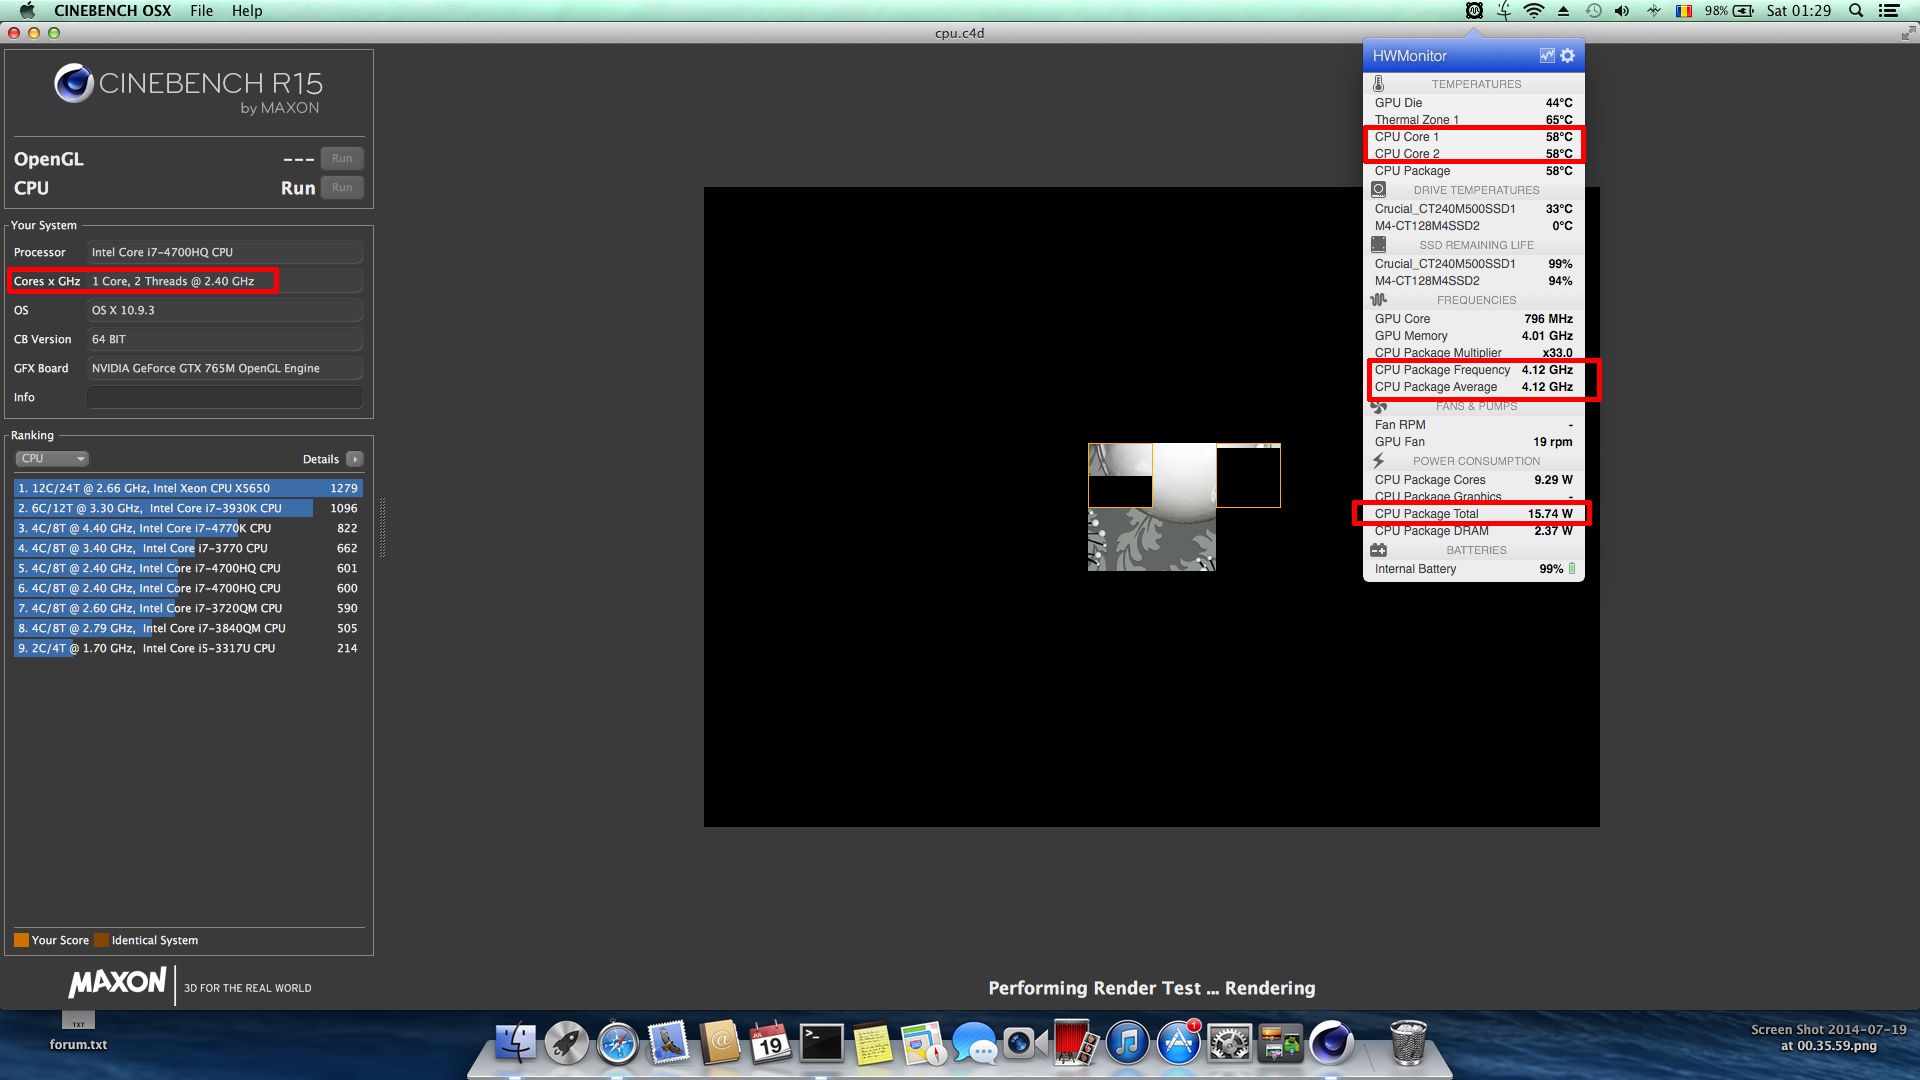Open the Trash in Dock
The height and width of the screenshot is (1080, 1920).
[x=1408, y=1043]
